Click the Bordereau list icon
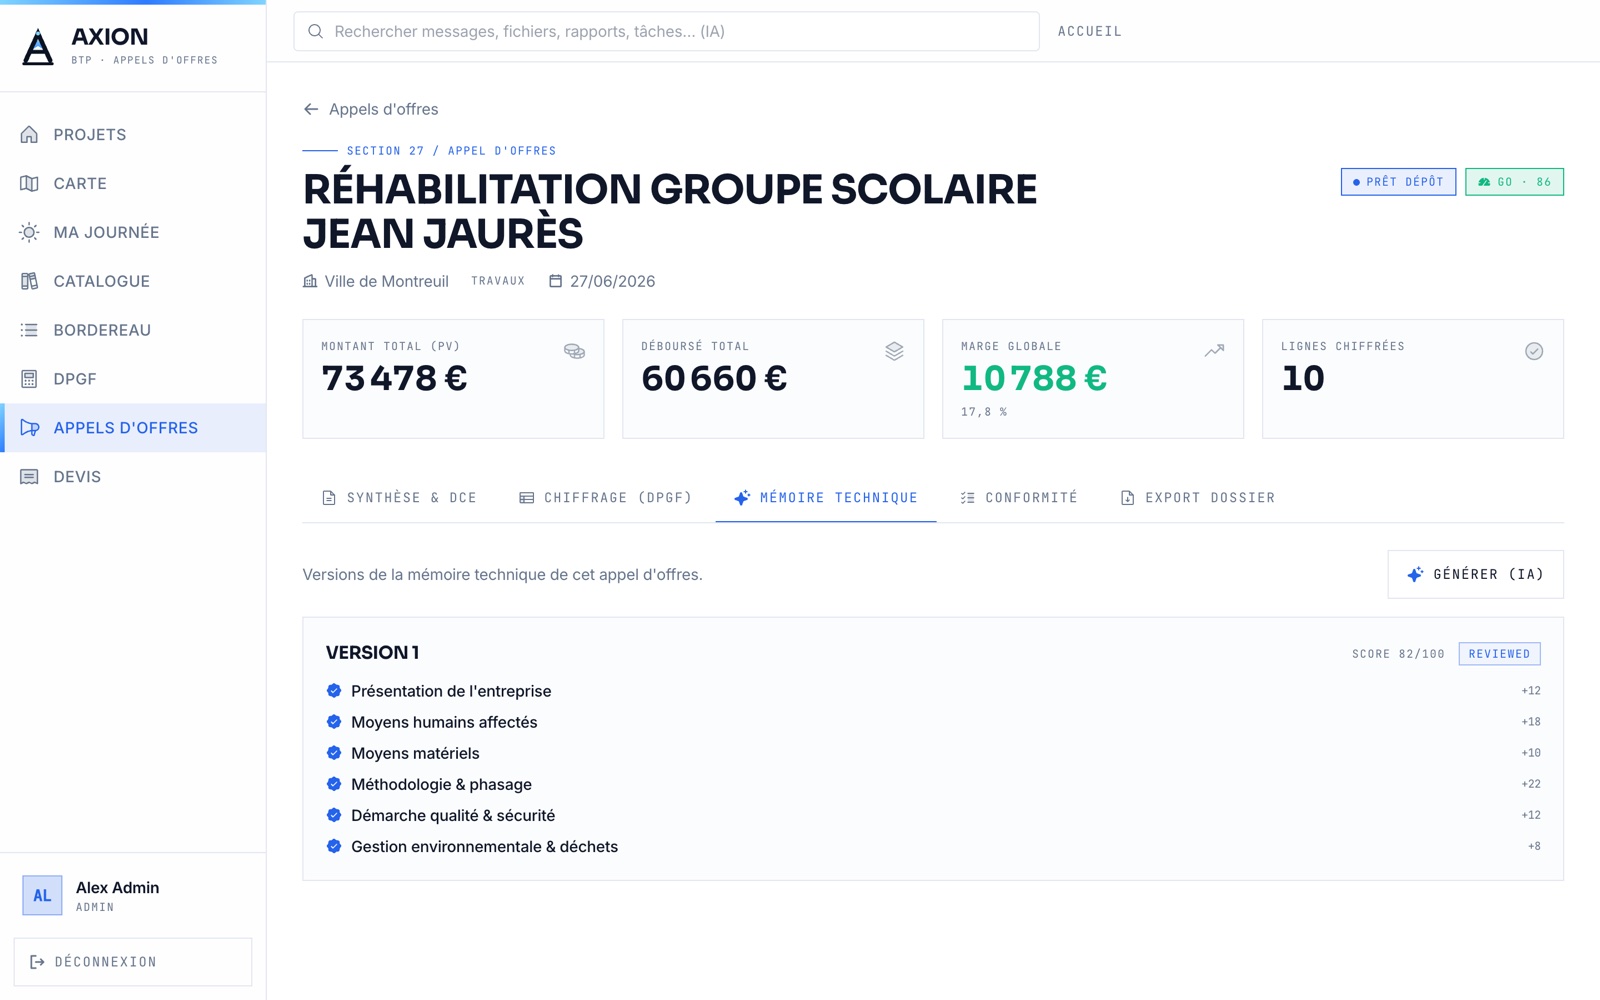The width and height of the screenshot is (1600, 1000). [30, 330]
